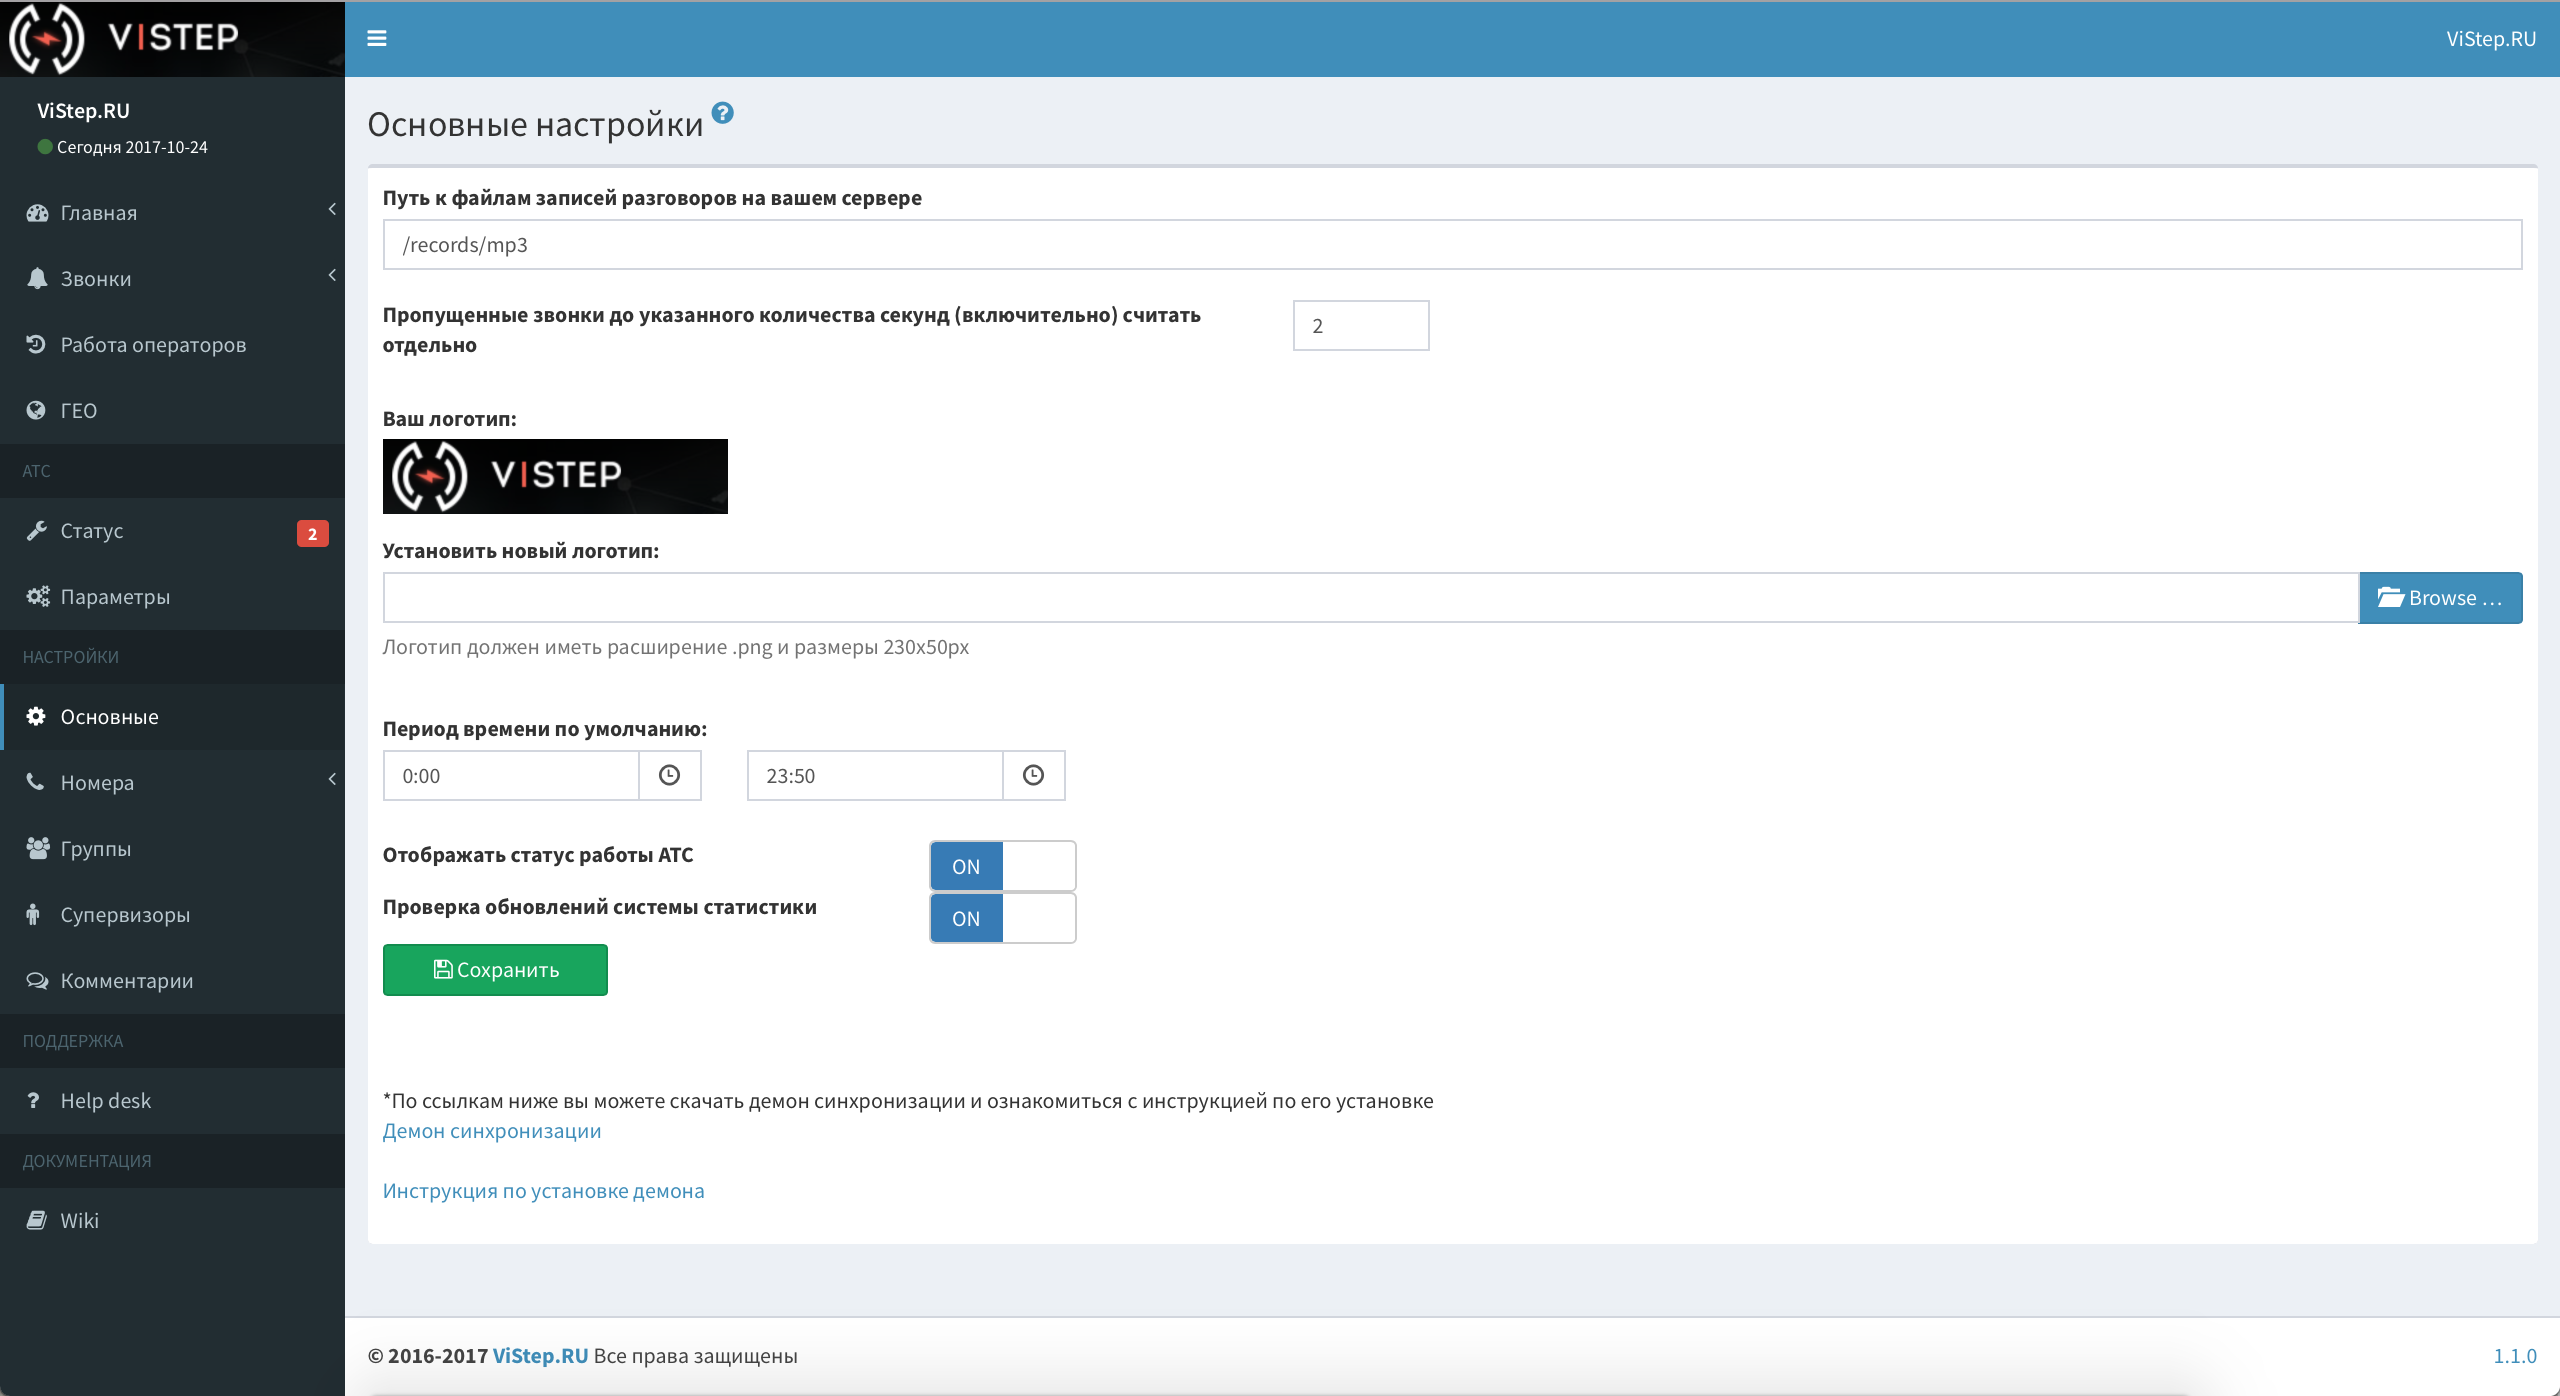Open ГЕО via the globe icon
2560x1396 pixels.
pos(36,410)
